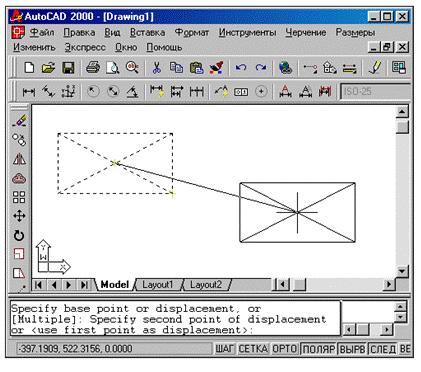Toggle ОРТО ortho mode

click(284, 349)
